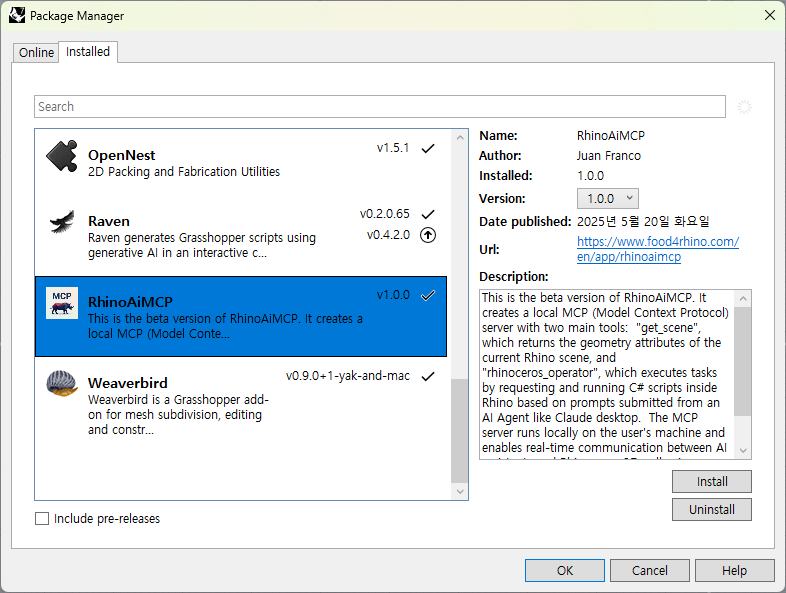Click the OpenNest v1.5.1 version text
Viewport: 786px width, 593px height.
point(393,148)
